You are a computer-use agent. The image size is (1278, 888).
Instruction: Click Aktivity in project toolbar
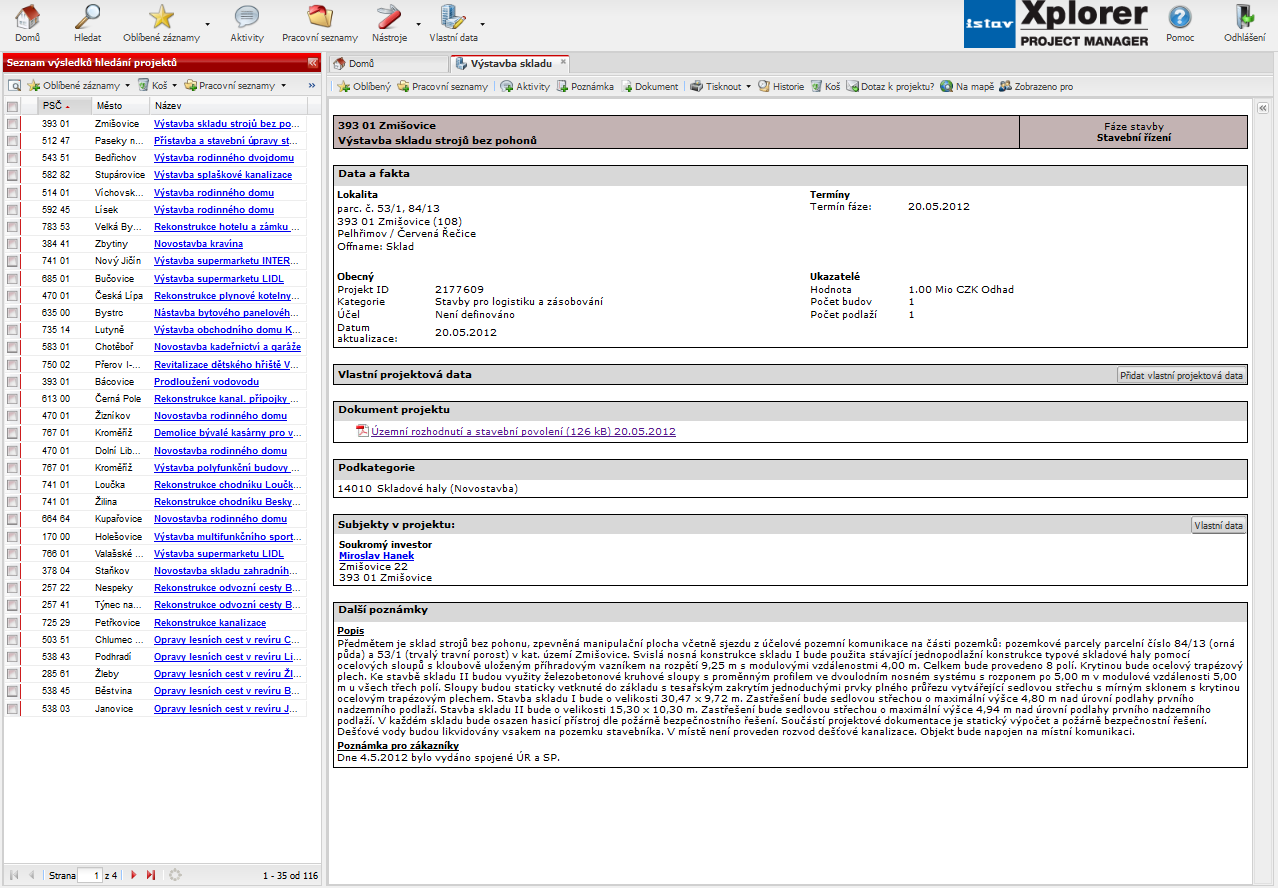click(x=525, y=87)
